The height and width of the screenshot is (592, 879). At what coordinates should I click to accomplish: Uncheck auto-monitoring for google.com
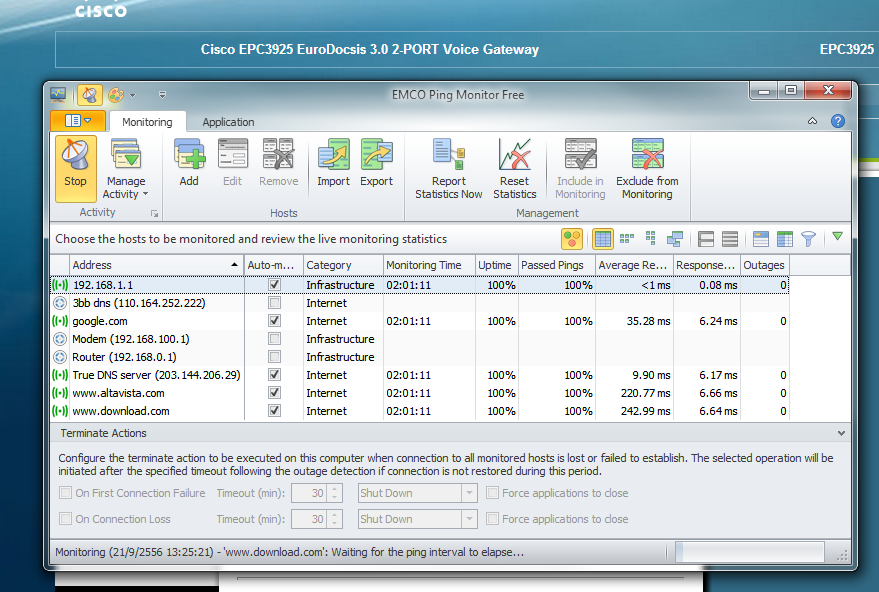(275, 321)
